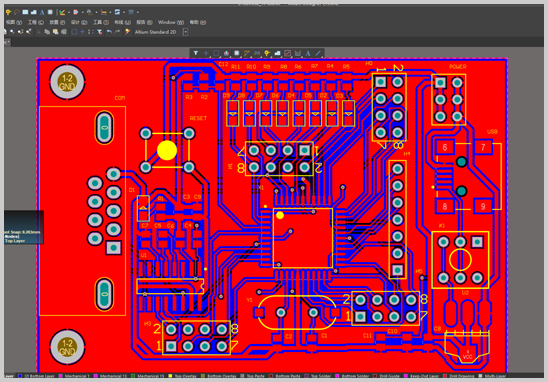This screenshot has width=548, height=382.
Task: Click the yellow place via icon in floating toolbar
Action: 267,53
